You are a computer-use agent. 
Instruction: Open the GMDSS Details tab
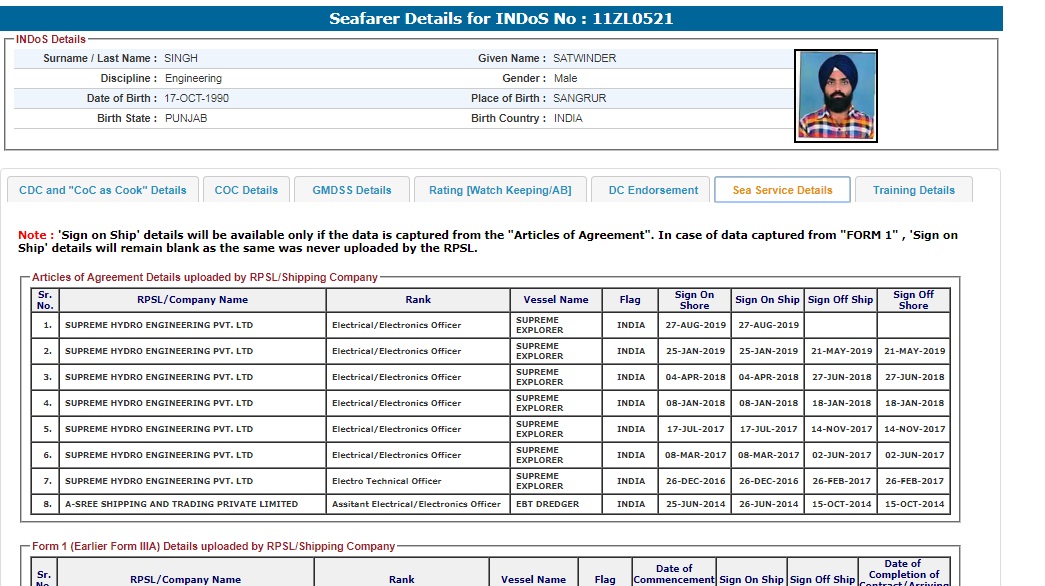(352, 190)
